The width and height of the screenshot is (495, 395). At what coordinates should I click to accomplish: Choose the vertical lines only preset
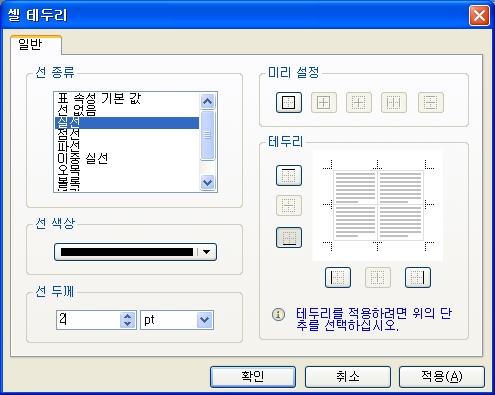click(x=394, y=102)
